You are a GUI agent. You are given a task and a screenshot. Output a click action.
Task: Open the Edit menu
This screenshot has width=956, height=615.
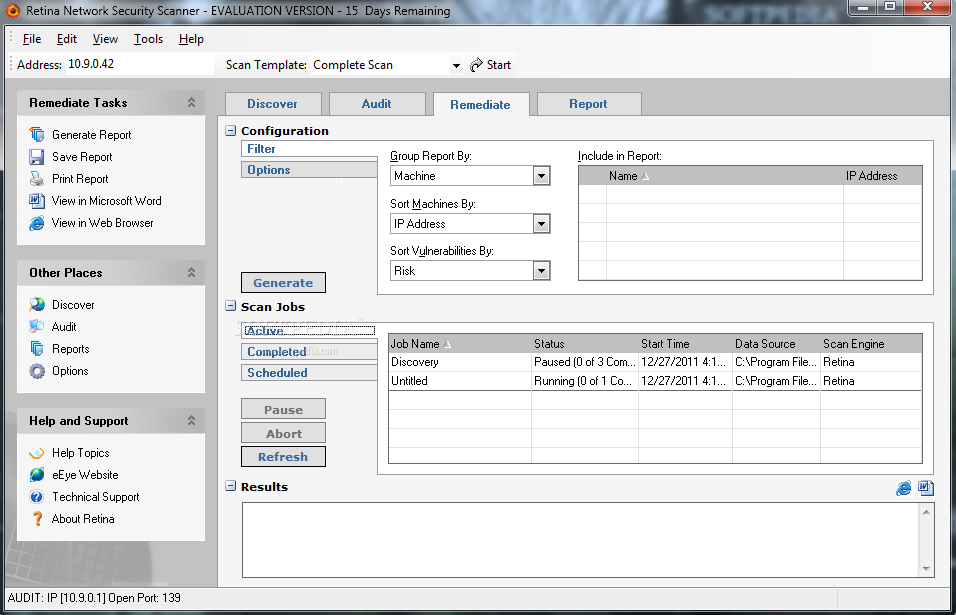click(x=66, y=39)
